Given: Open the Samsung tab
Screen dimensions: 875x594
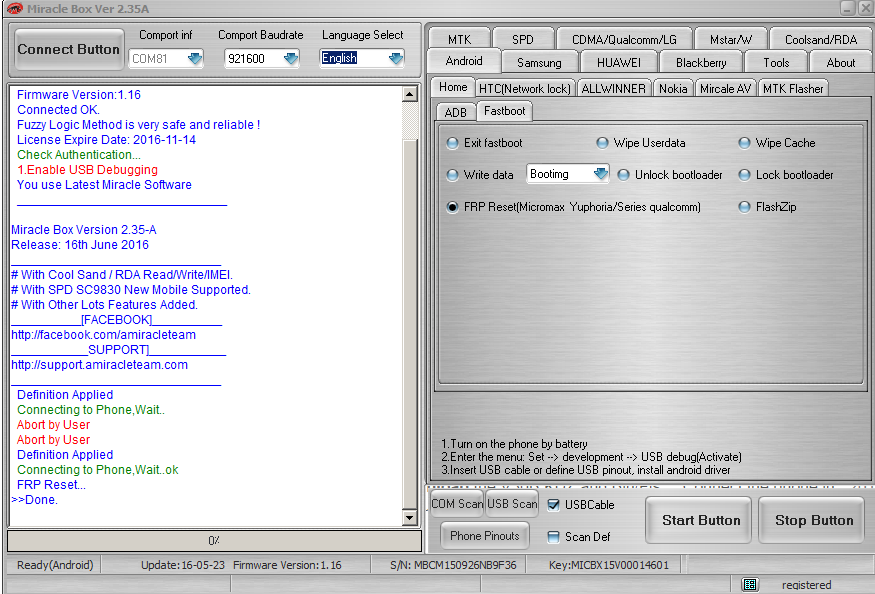Looking at the screenshot, I should 539,63.
